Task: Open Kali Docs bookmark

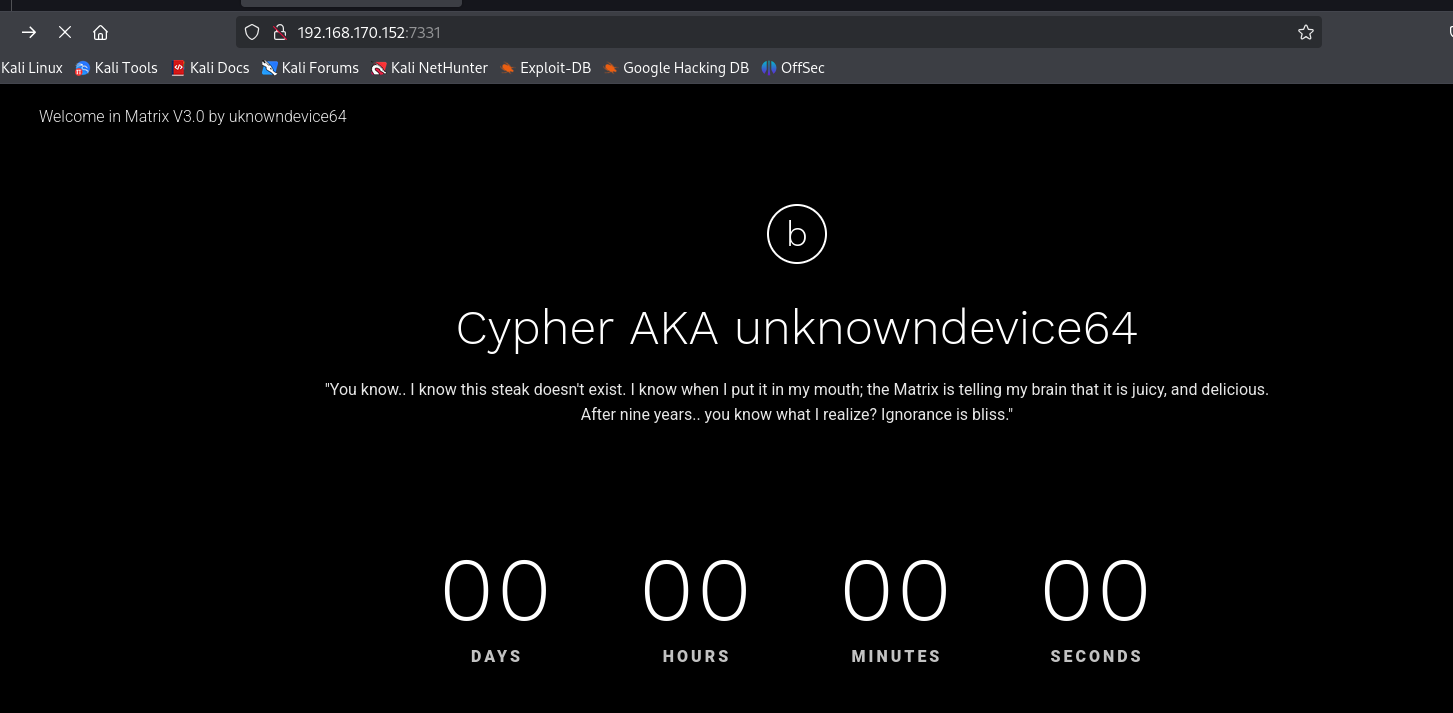Action: point(210,68)
